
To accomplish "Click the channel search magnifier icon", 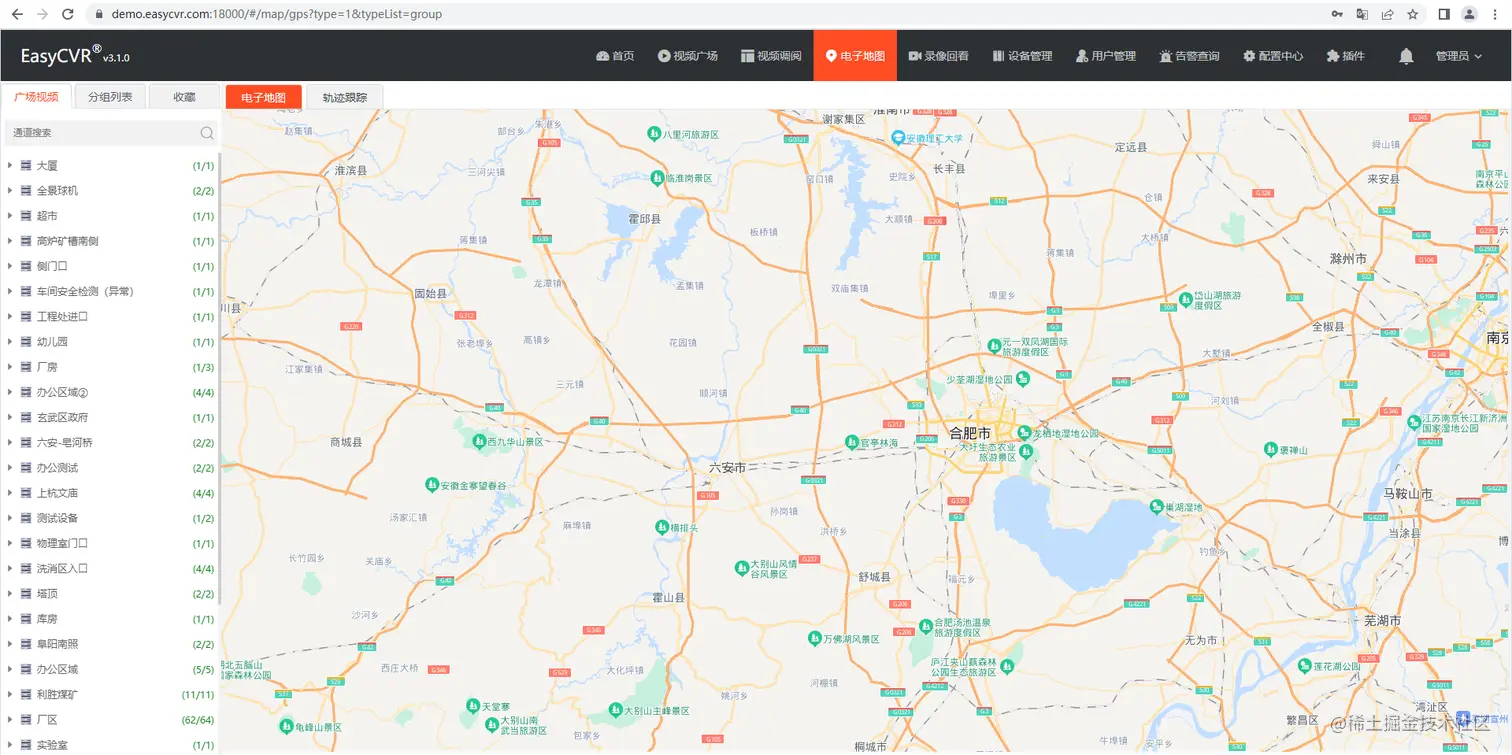I will [207, 133].
